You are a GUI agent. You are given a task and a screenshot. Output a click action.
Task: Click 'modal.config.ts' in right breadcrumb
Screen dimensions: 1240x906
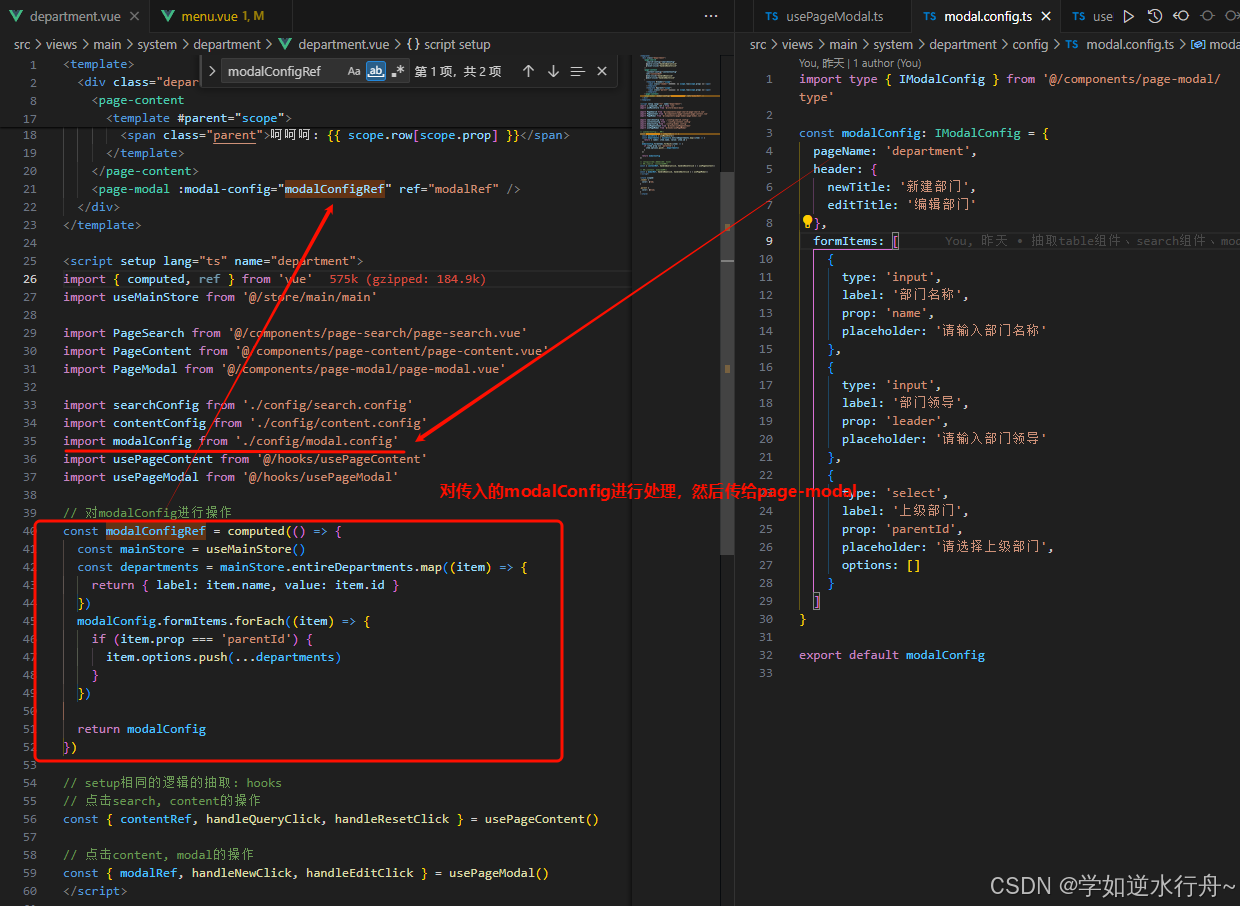tap(1130, 44)
